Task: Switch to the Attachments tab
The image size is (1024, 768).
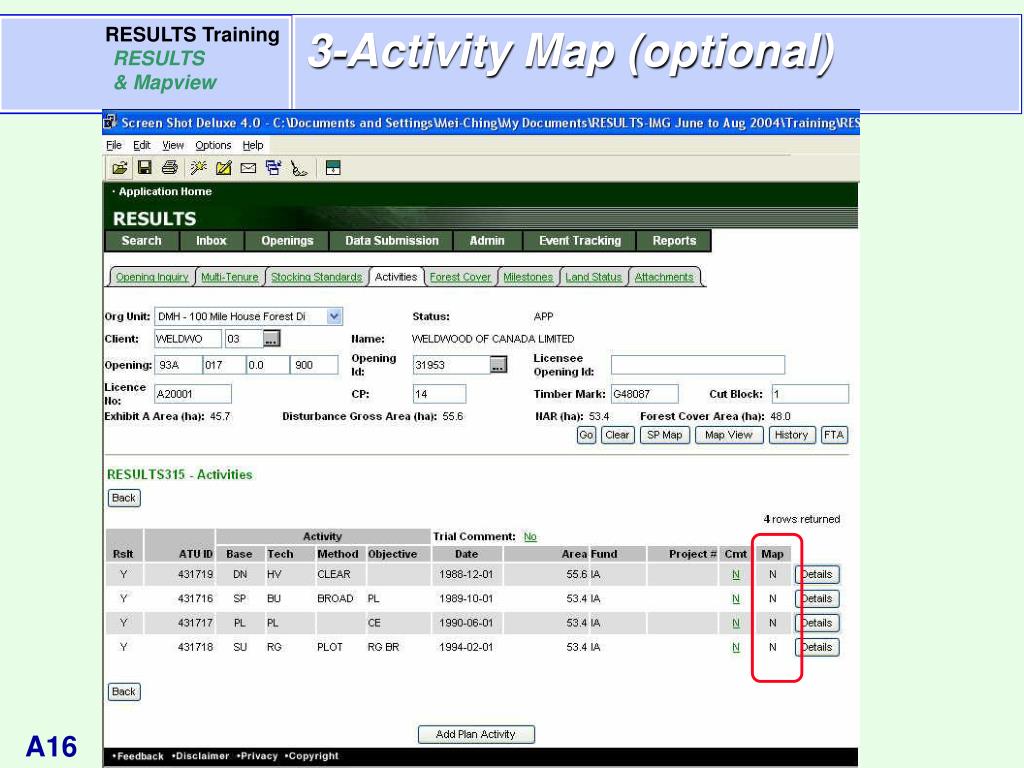Action: click(664, 277)
